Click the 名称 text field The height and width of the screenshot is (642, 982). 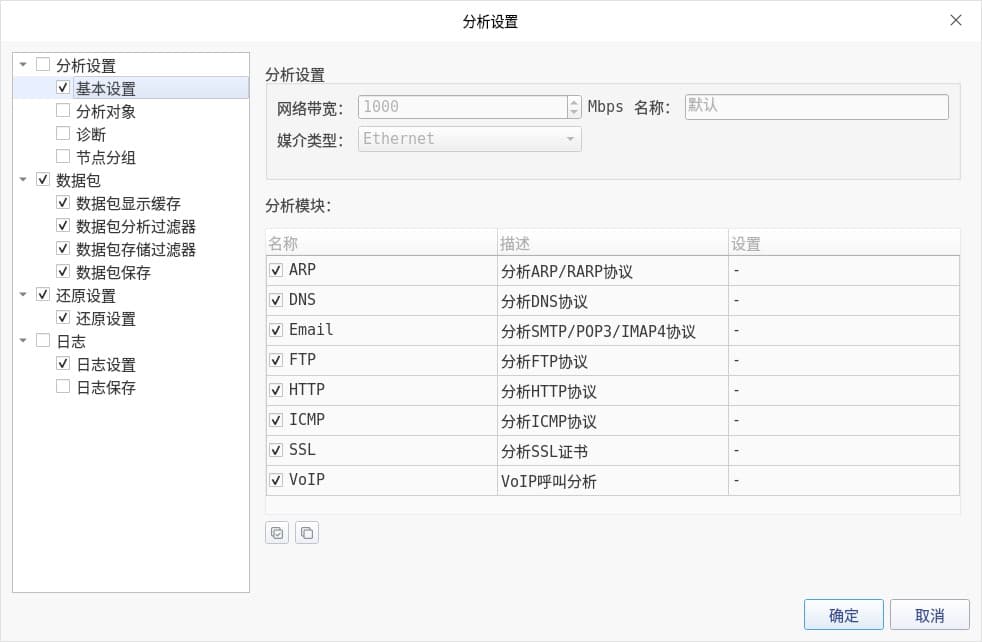816,107
